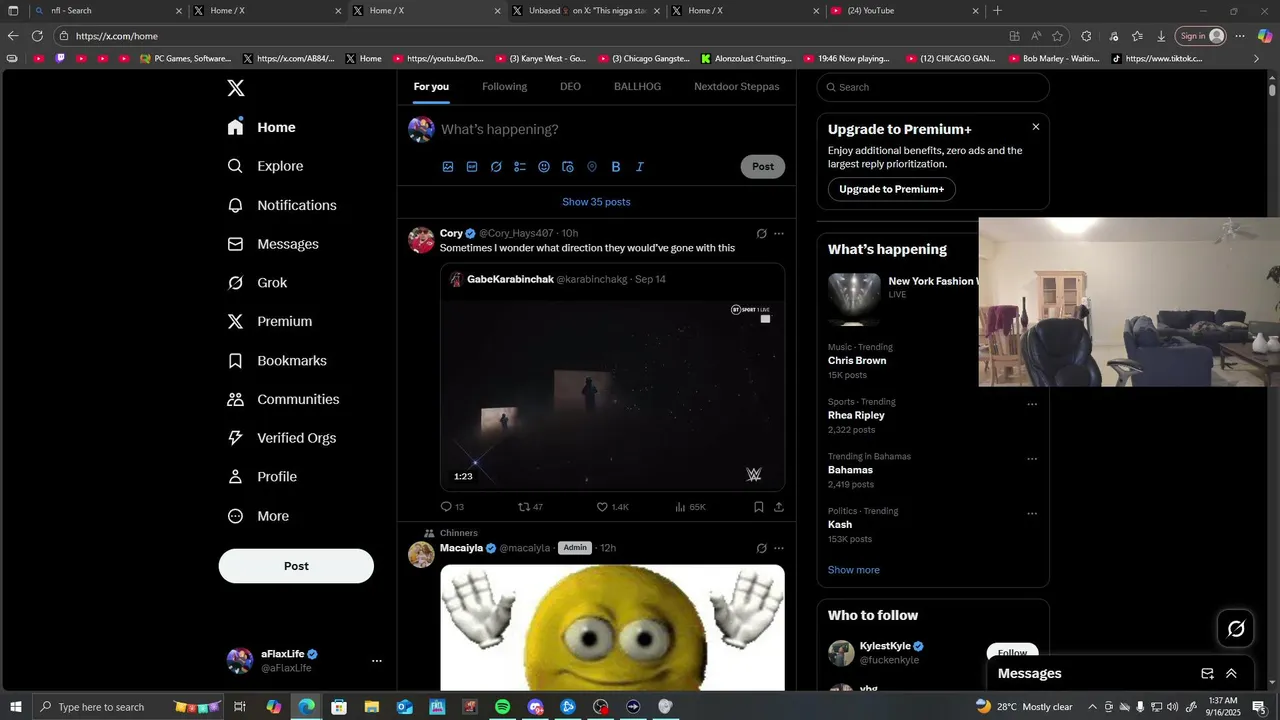Image resolution: width=1280 pixels, height=720 pixels.
Task: Dismiss the Upgrade to Premium+ card
Action: tap(1036, 127)
